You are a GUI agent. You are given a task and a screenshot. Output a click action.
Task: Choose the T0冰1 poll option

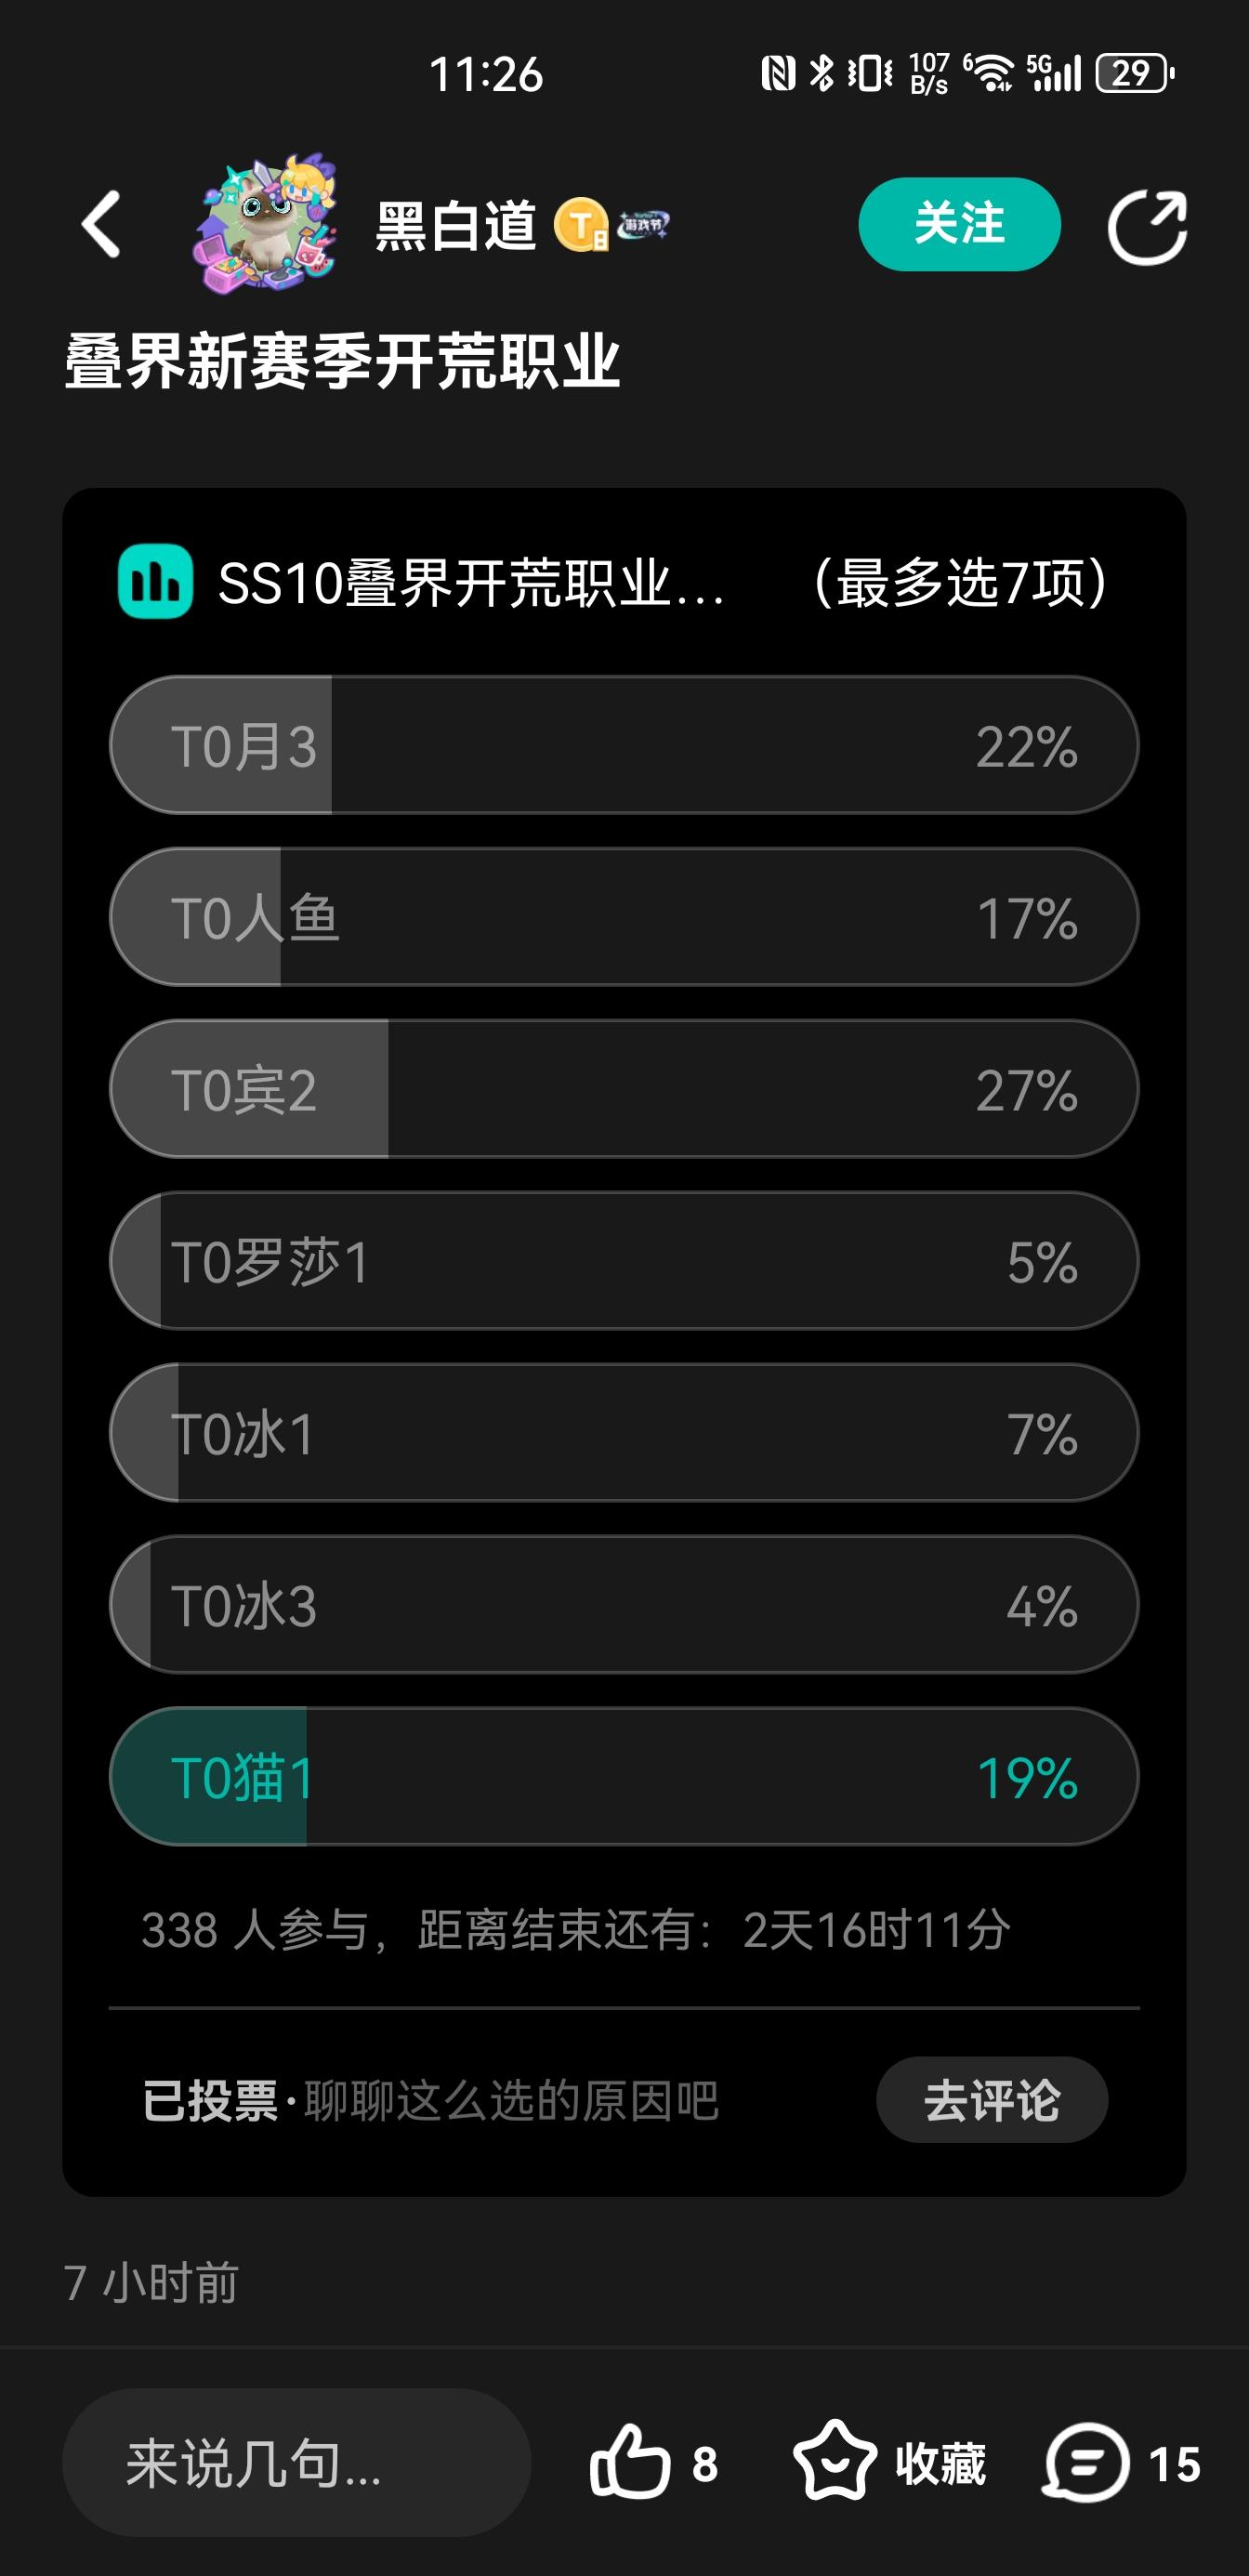624,1433
